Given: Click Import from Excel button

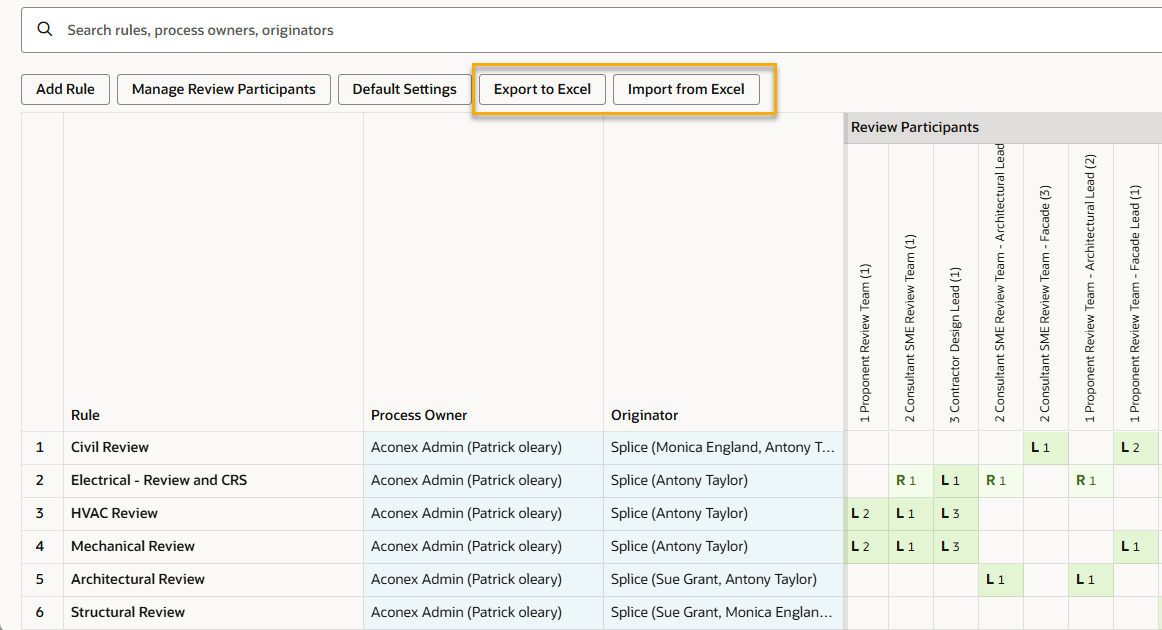Looking at the screenshot, I should point(686,89).
